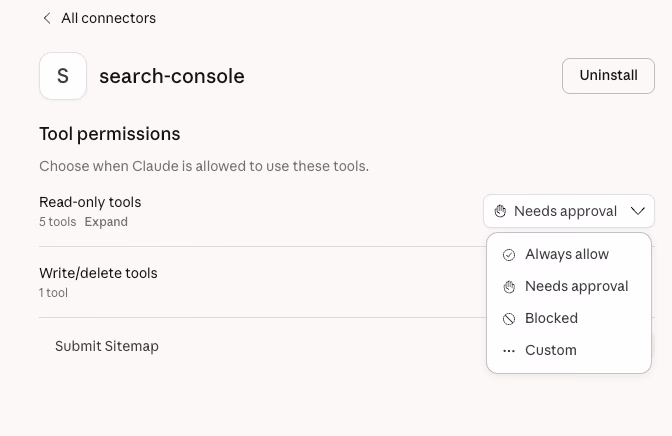Click the Read-only tools label

point(90,202)
